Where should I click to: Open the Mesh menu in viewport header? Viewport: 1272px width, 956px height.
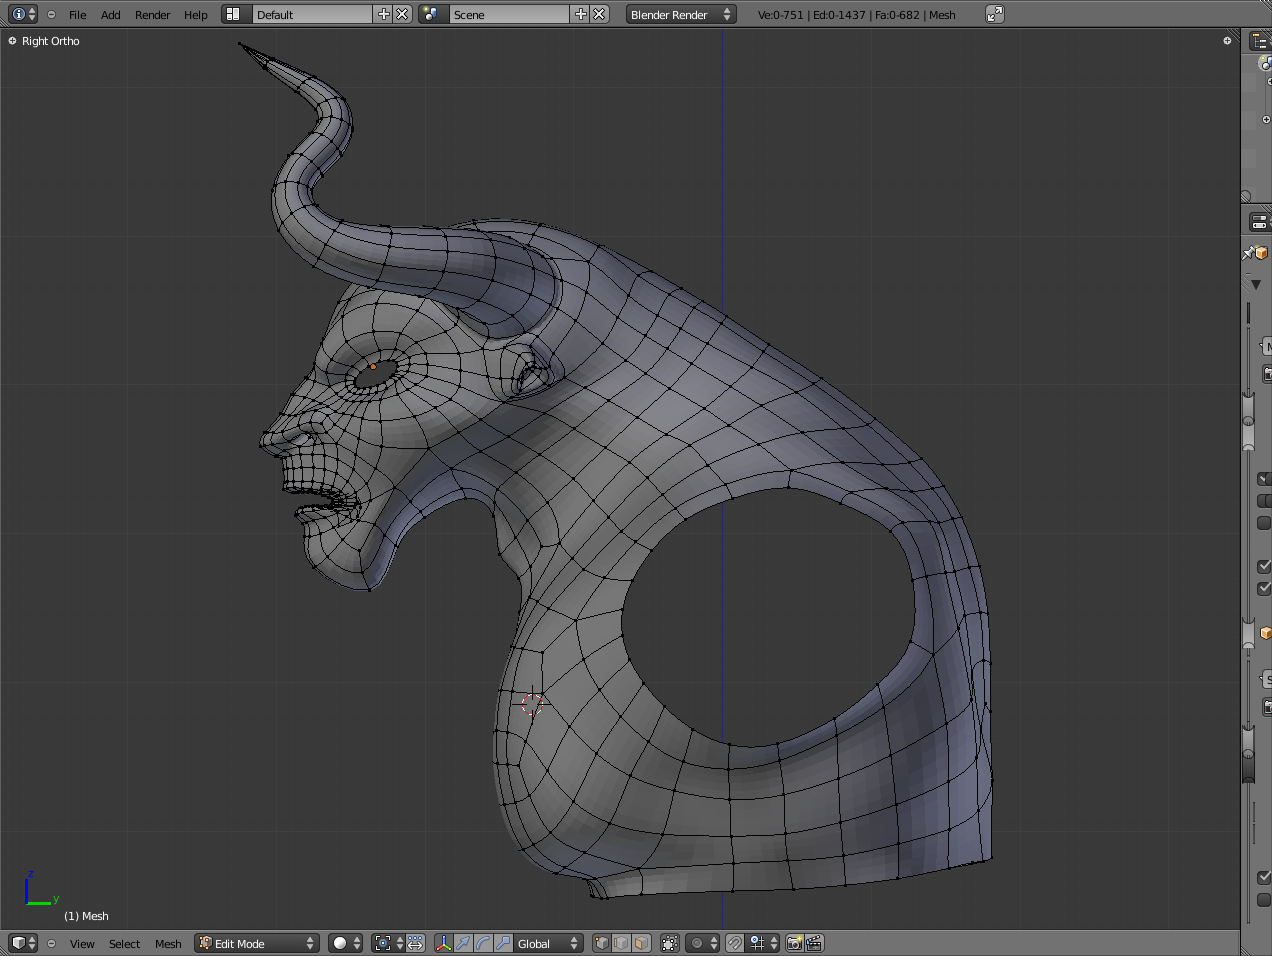click(168, 944)
